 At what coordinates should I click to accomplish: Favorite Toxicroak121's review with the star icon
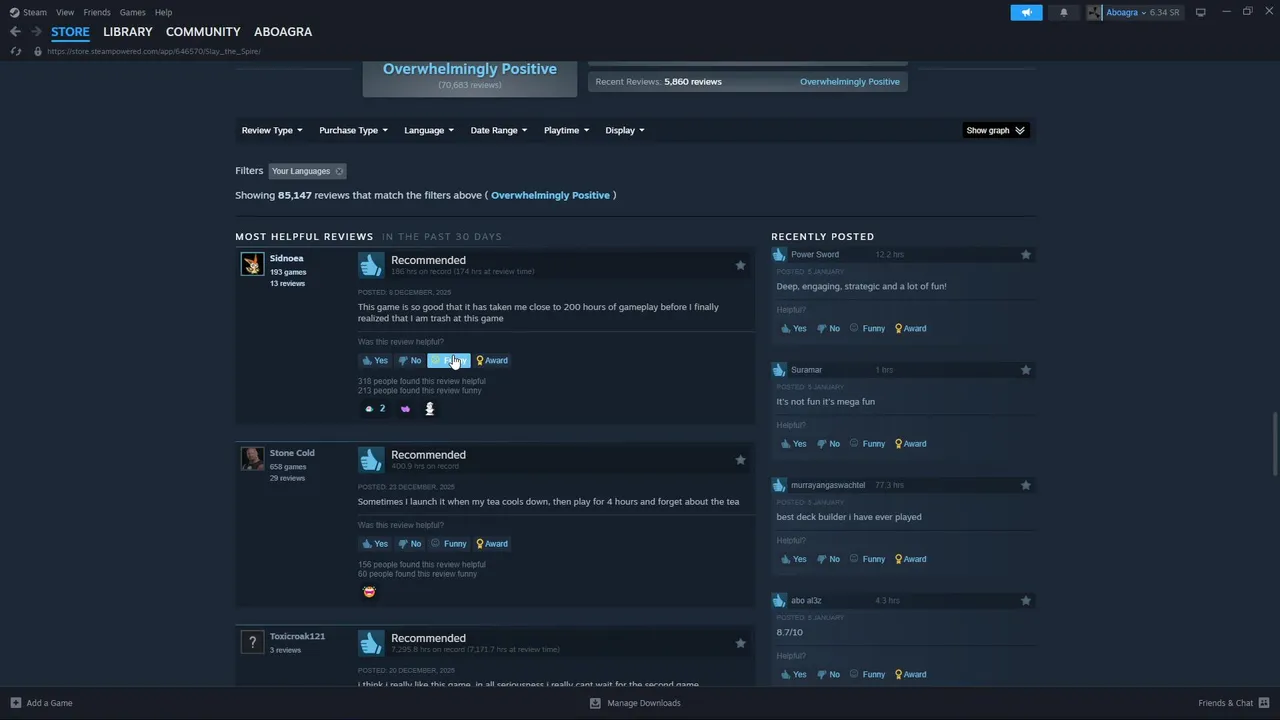[x=740, y=643]
